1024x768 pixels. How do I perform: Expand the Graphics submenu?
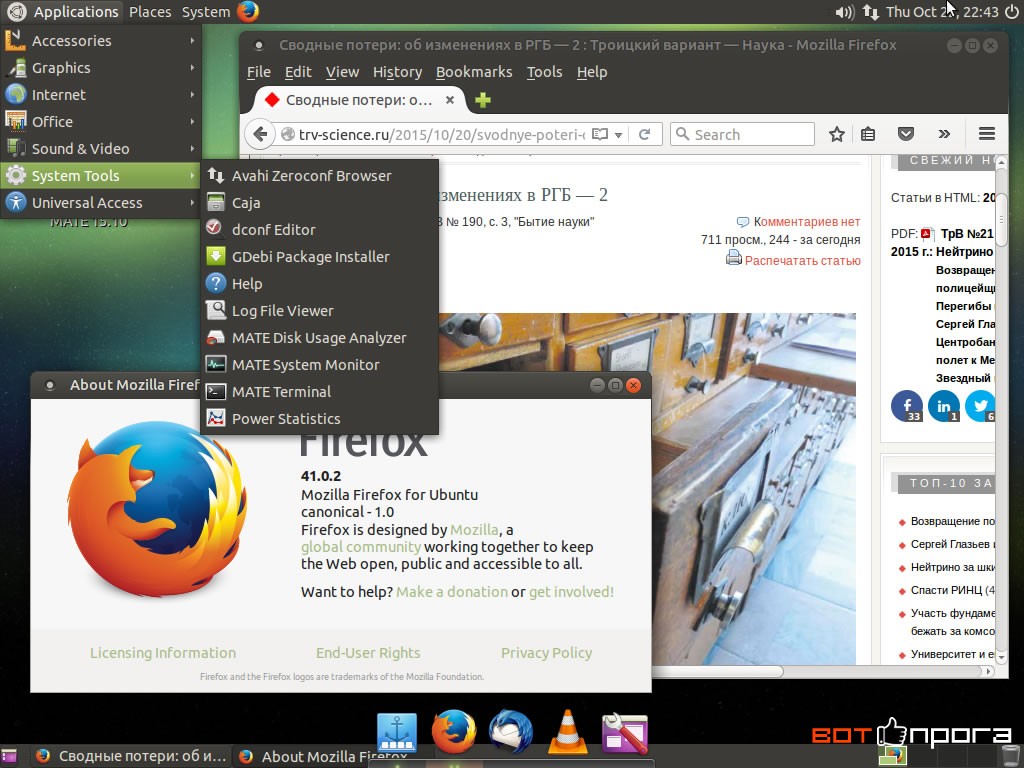click(100, 68)
